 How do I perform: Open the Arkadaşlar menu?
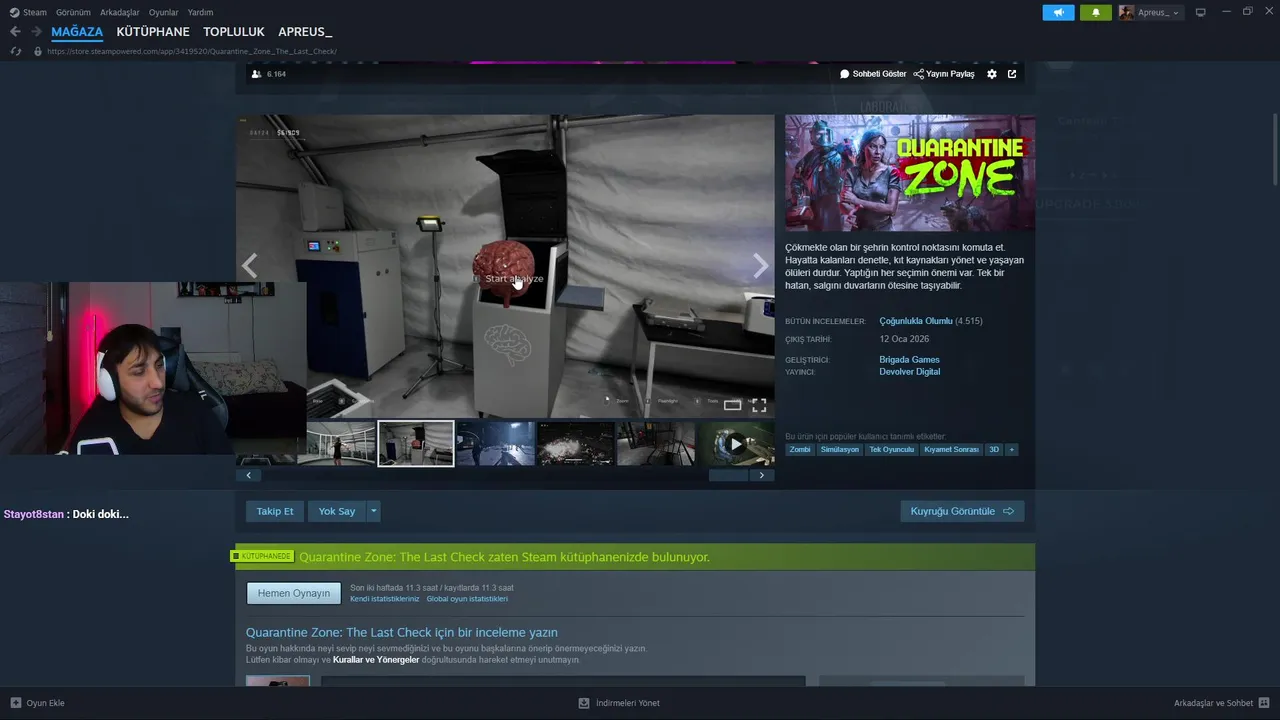(x=119, y=12)
